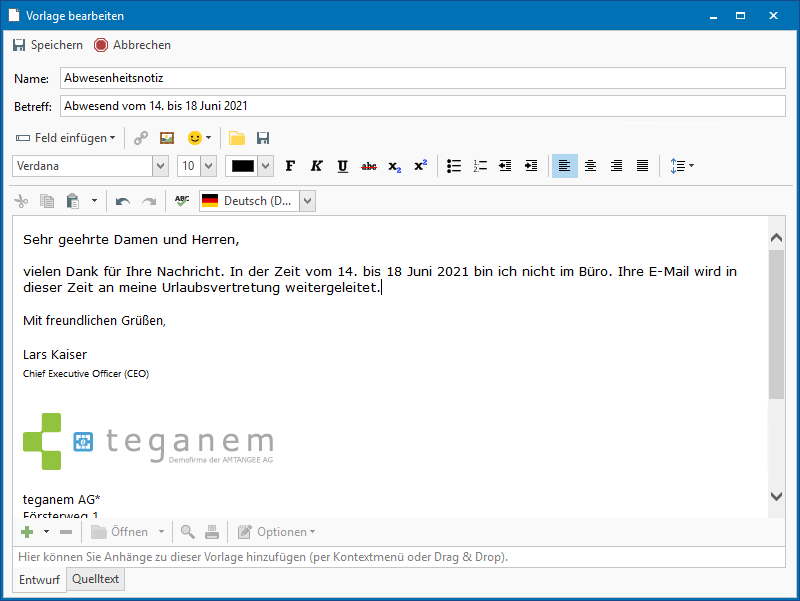
Task: Run the ABC spell check
Action: tap(182, 201)
